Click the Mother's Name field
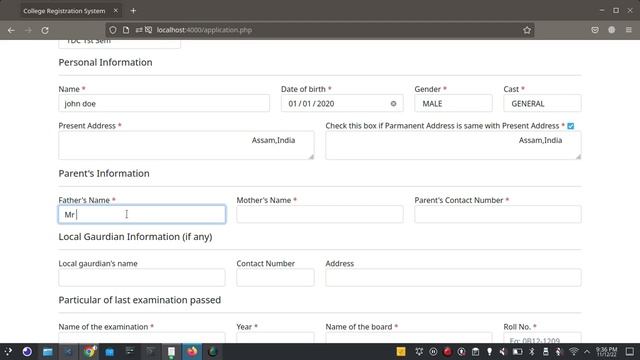Screen dimensions: 640x360 (x=320, y=214)
